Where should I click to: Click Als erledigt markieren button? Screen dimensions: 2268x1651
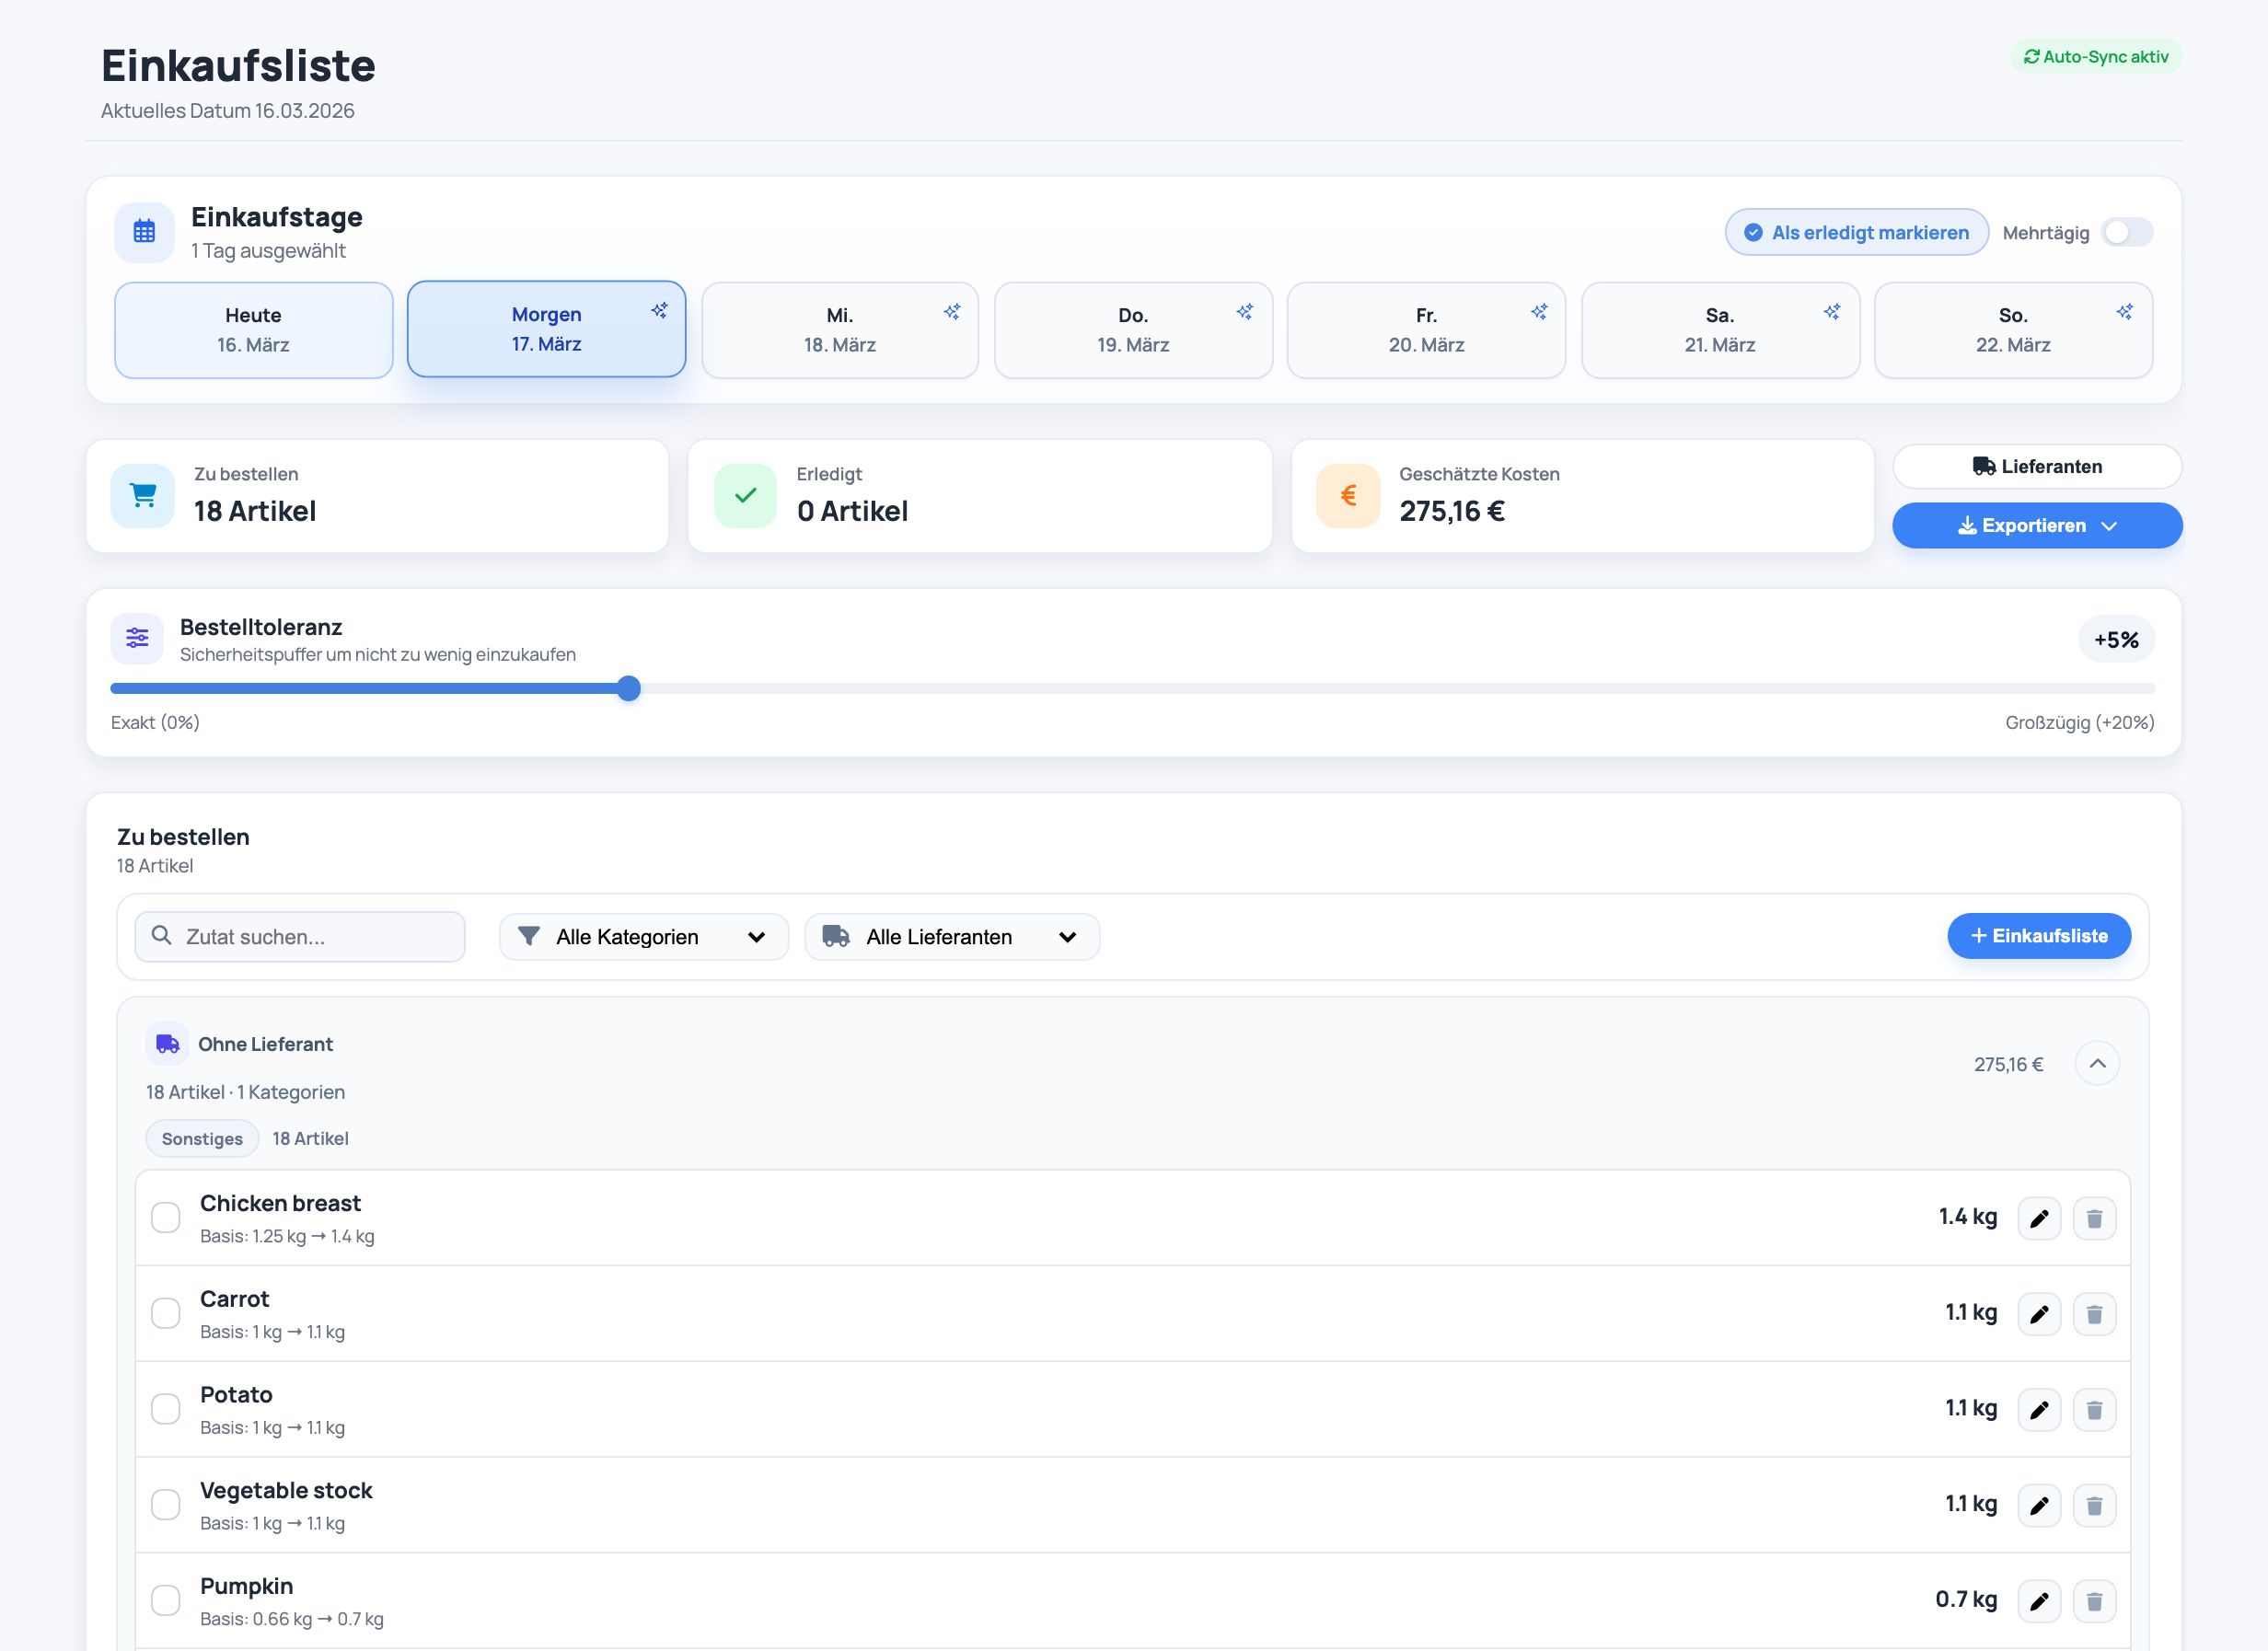pyautogui.click(x=1856, y=232)
